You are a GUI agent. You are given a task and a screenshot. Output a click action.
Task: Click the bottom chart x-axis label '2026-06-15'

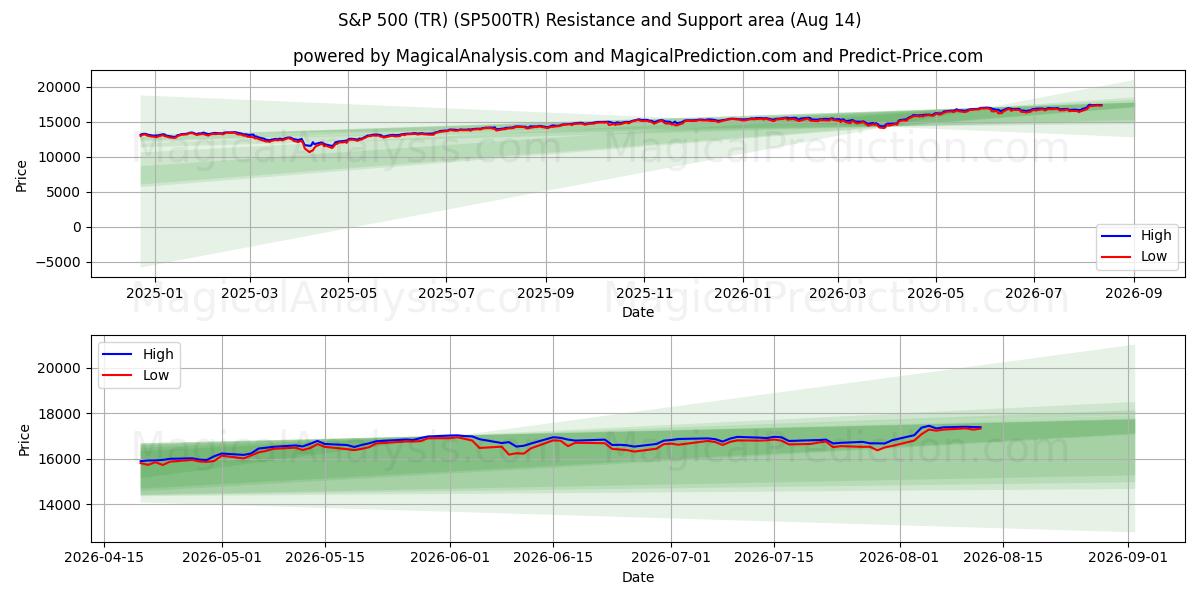[553, 560]
